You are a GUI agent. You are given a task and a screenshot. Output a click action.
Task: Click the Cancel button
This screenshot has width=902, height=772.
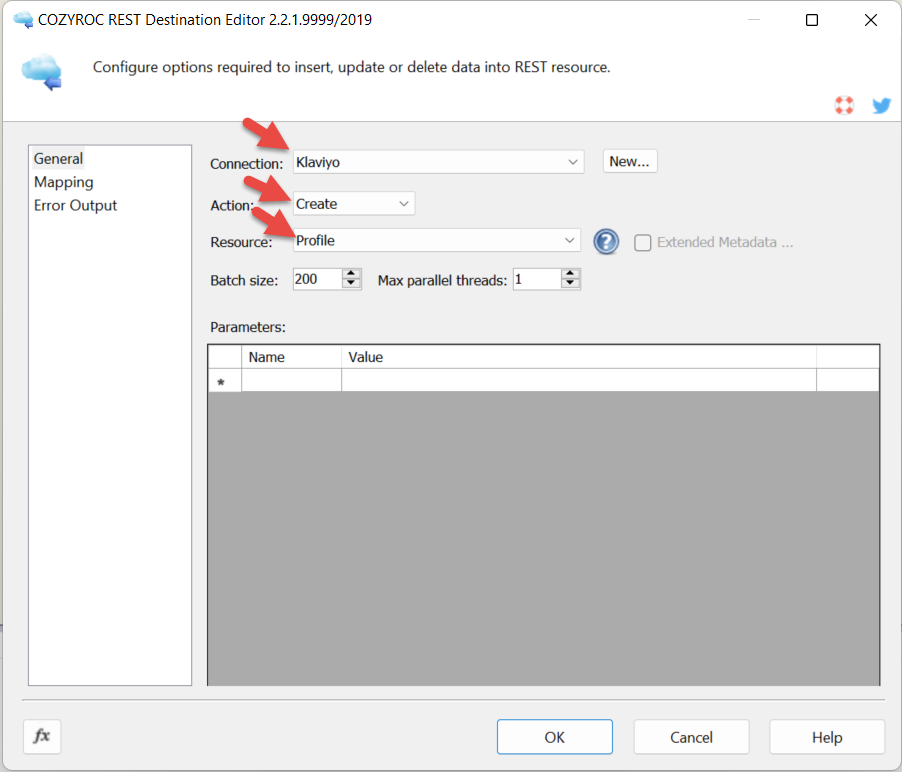(691, 737)
